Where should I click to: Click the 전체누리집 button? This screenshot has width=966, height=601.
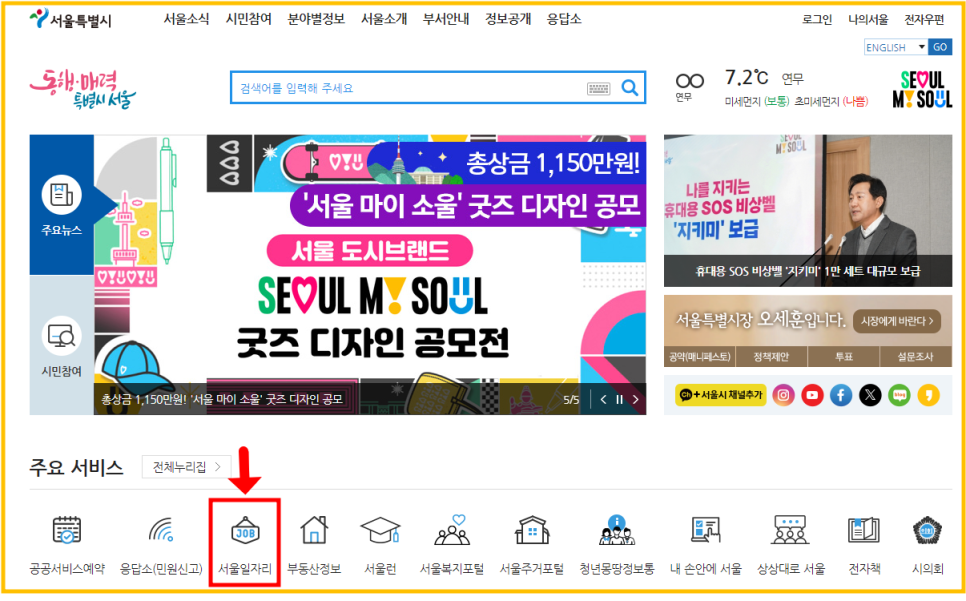point(186,467)
